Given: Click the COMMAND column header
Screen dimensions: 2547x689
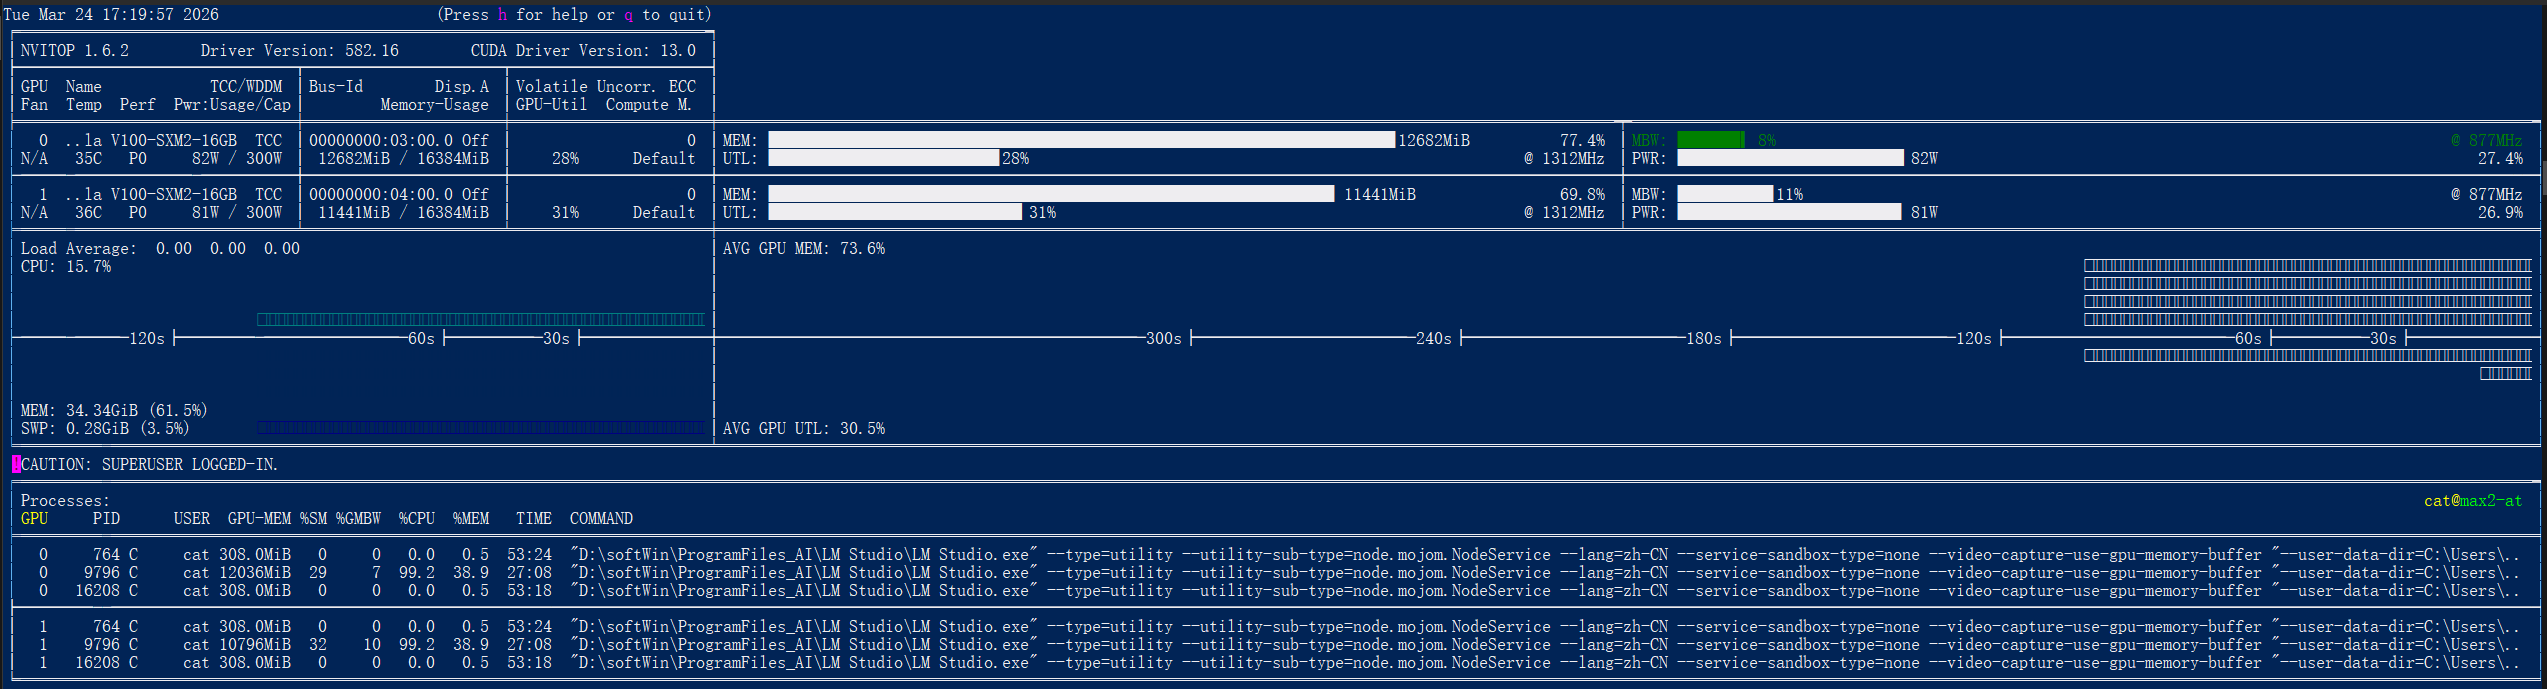Looking at the screenshot, I should point(601,519).
